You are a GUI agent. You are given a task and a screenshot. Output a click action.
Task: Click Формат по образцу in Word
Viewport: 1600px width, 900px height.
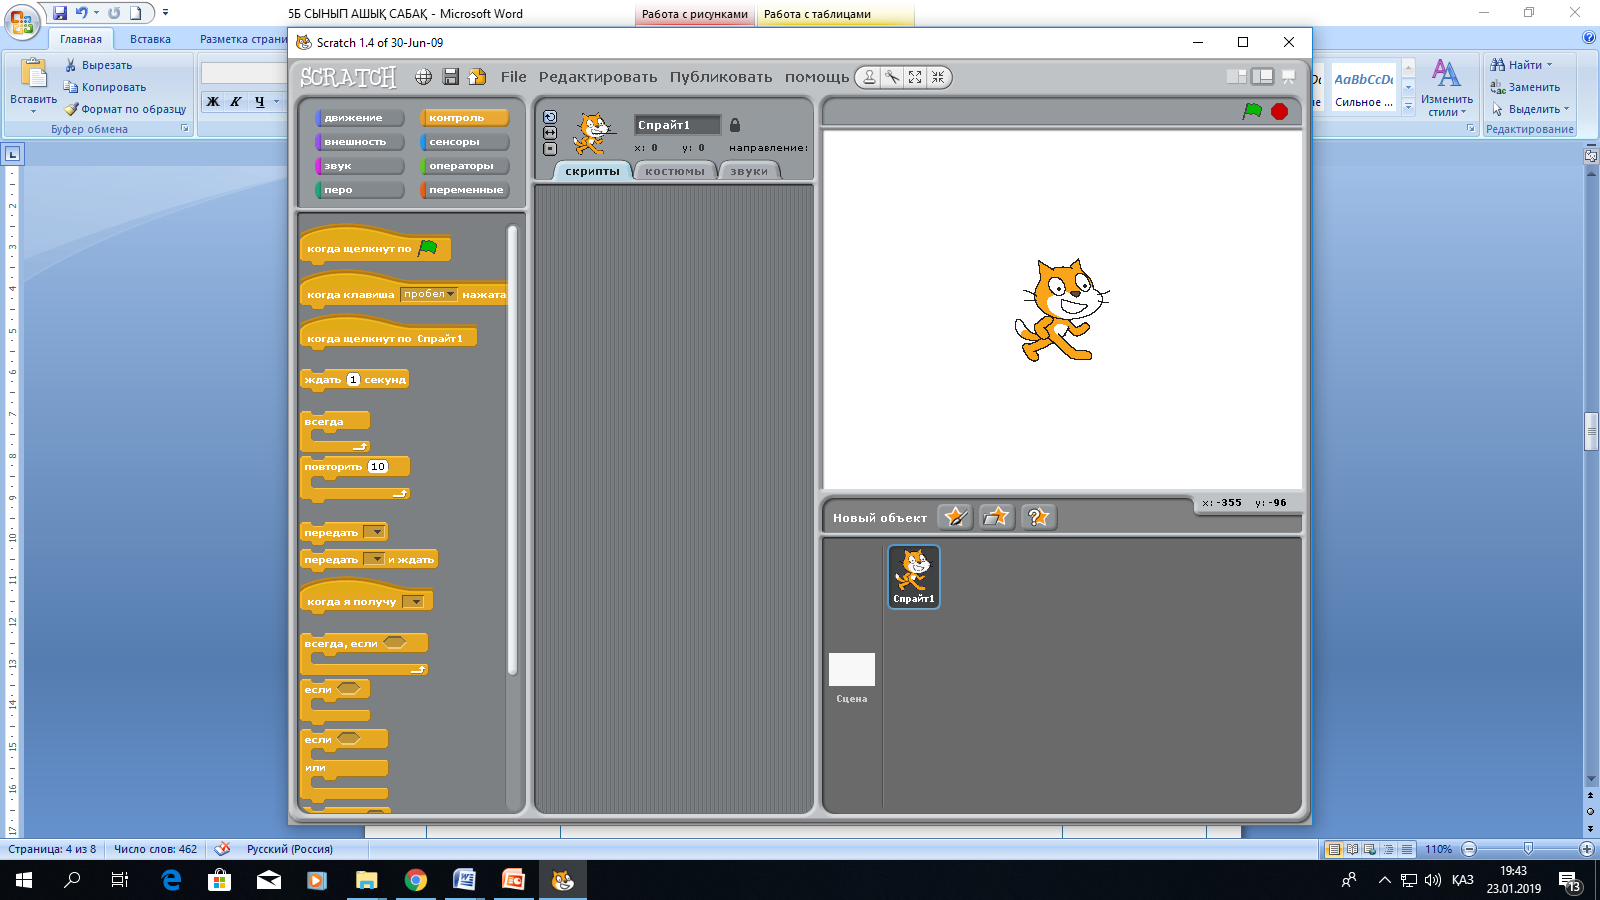pos(125,109)
